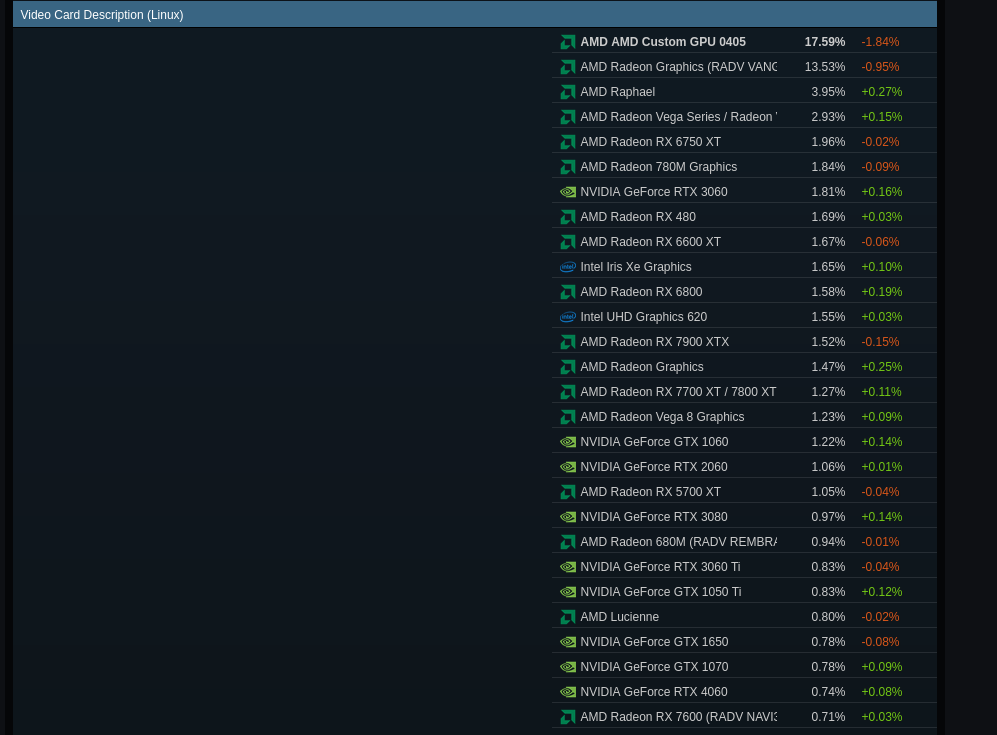Click the -0.15% change value
The width and height of the screenshot is (997, 735).
click(880, 342)
